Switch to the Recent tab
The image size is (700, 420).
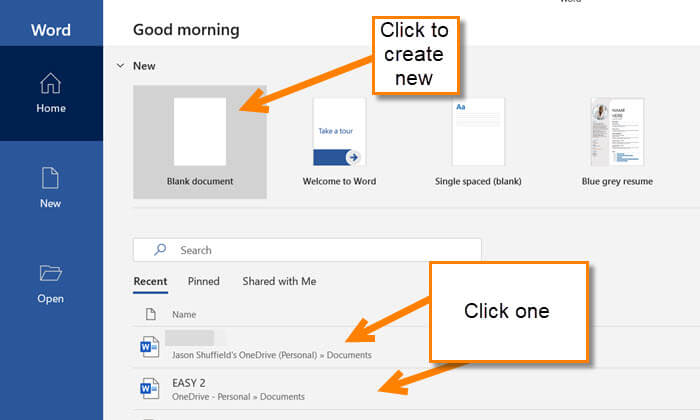pos(150,282)
